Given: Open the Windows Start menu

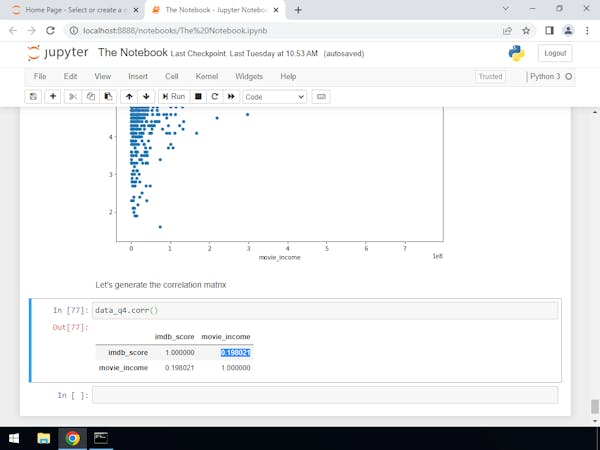Looking at the screenshot, I should [x=14, y=439].
